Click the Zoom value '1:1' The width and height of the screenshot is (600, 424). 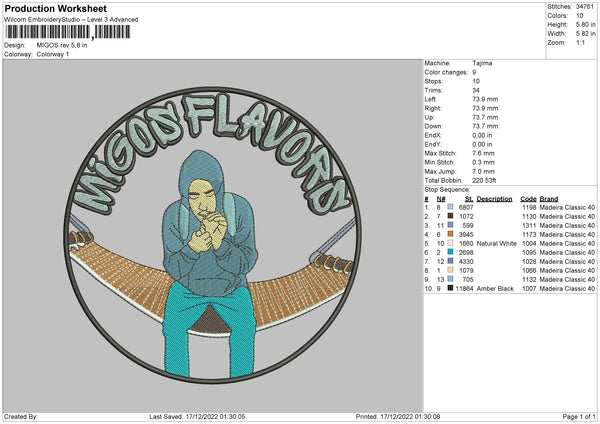pos(580,42)
